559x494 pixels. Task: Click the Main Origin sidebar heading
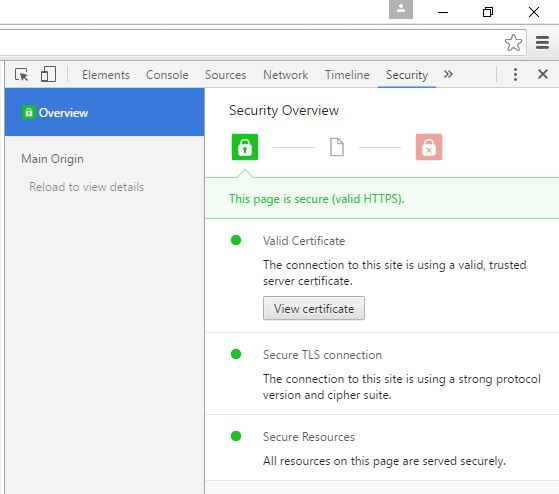tap(52, 159)
